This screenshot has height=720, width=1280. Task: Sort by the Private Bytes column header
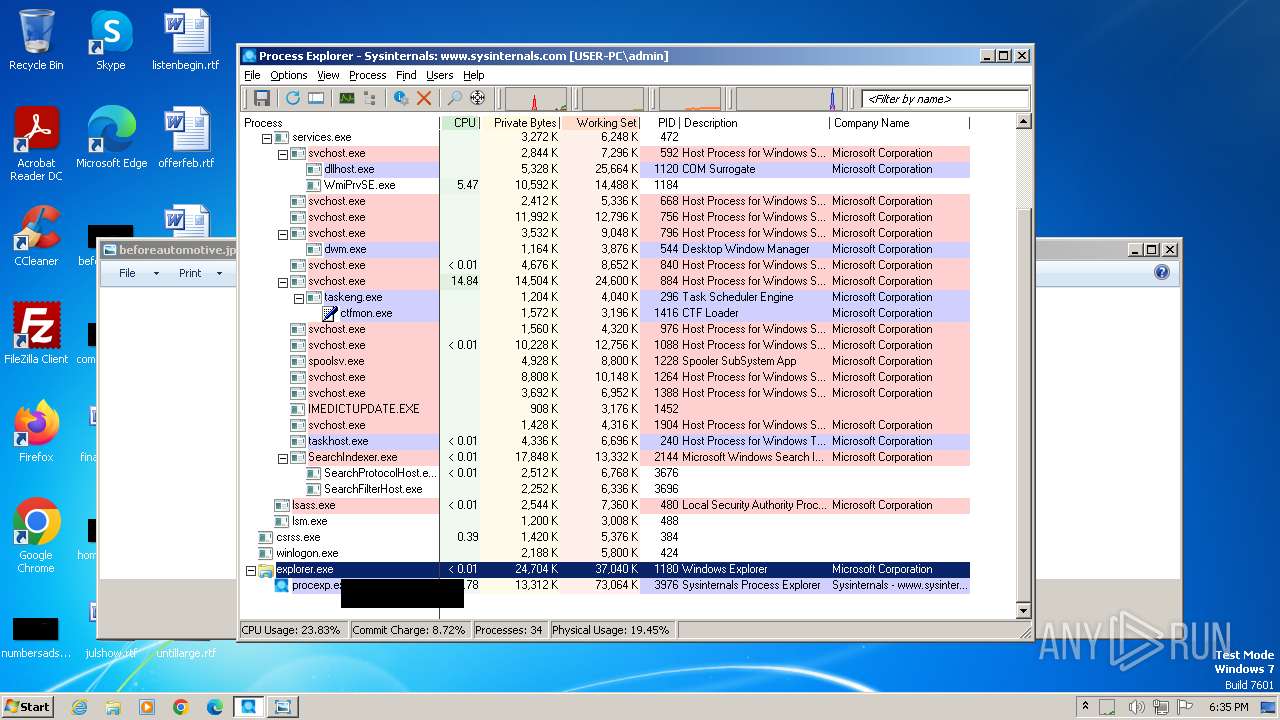(520, 123)
